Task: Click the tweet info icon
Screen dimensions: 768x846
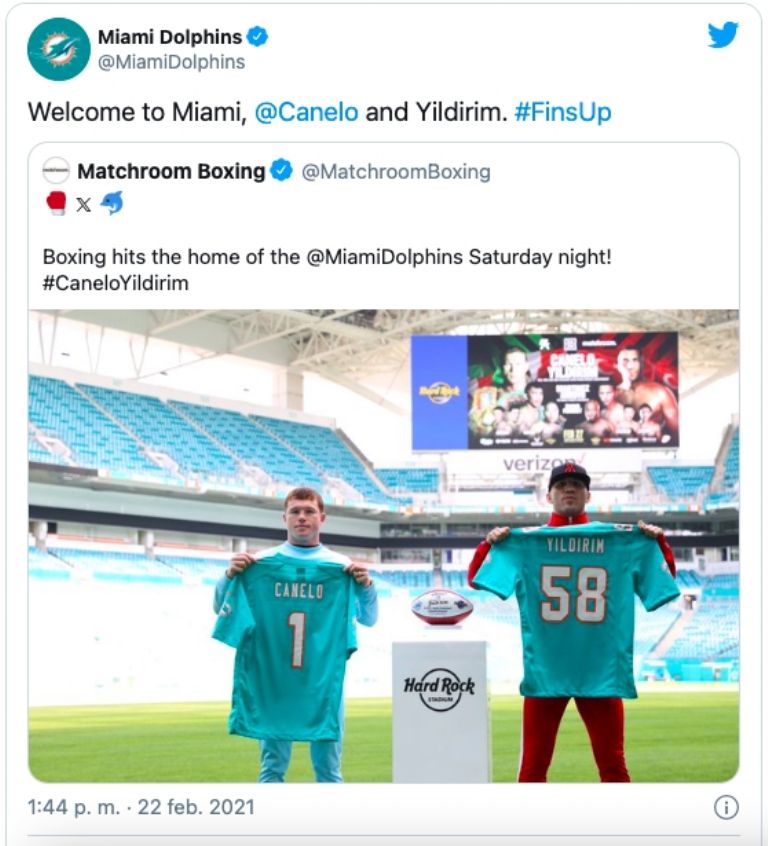Action: 726,808
